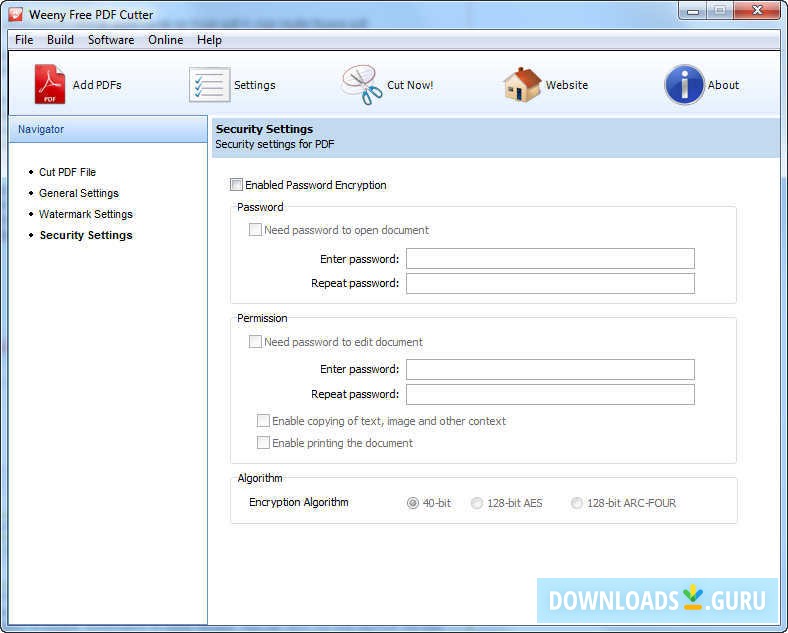Open the Help menu
Screen dimensions: 788x633
[209, 40]
